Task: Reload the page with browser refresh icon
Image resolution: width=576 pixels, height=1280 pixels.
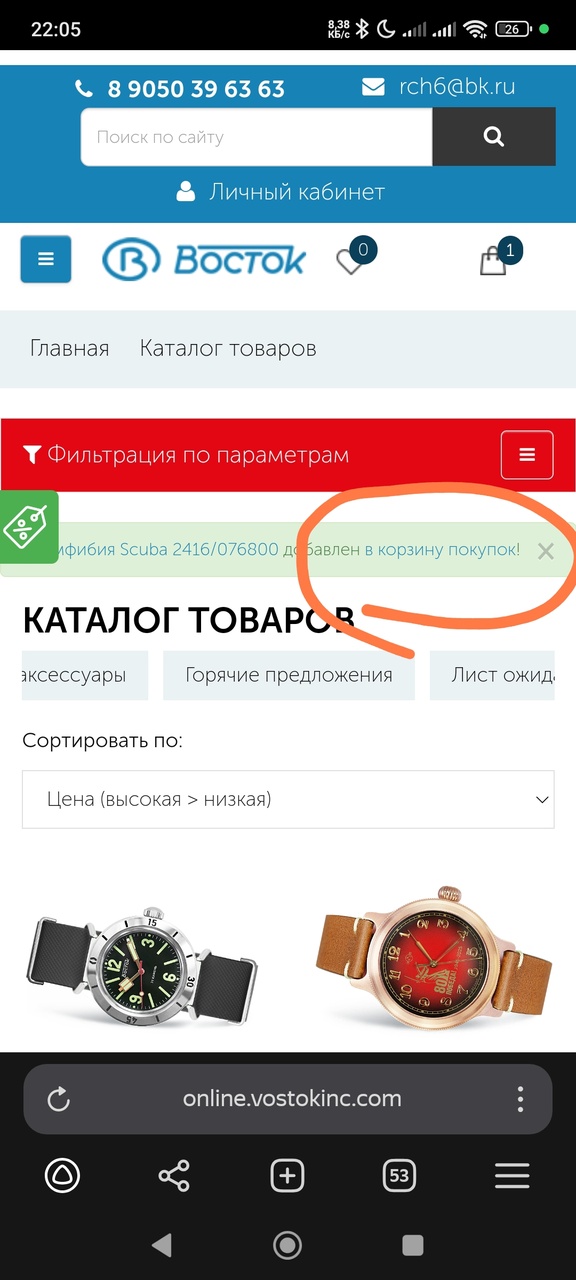Action: 59,1099
